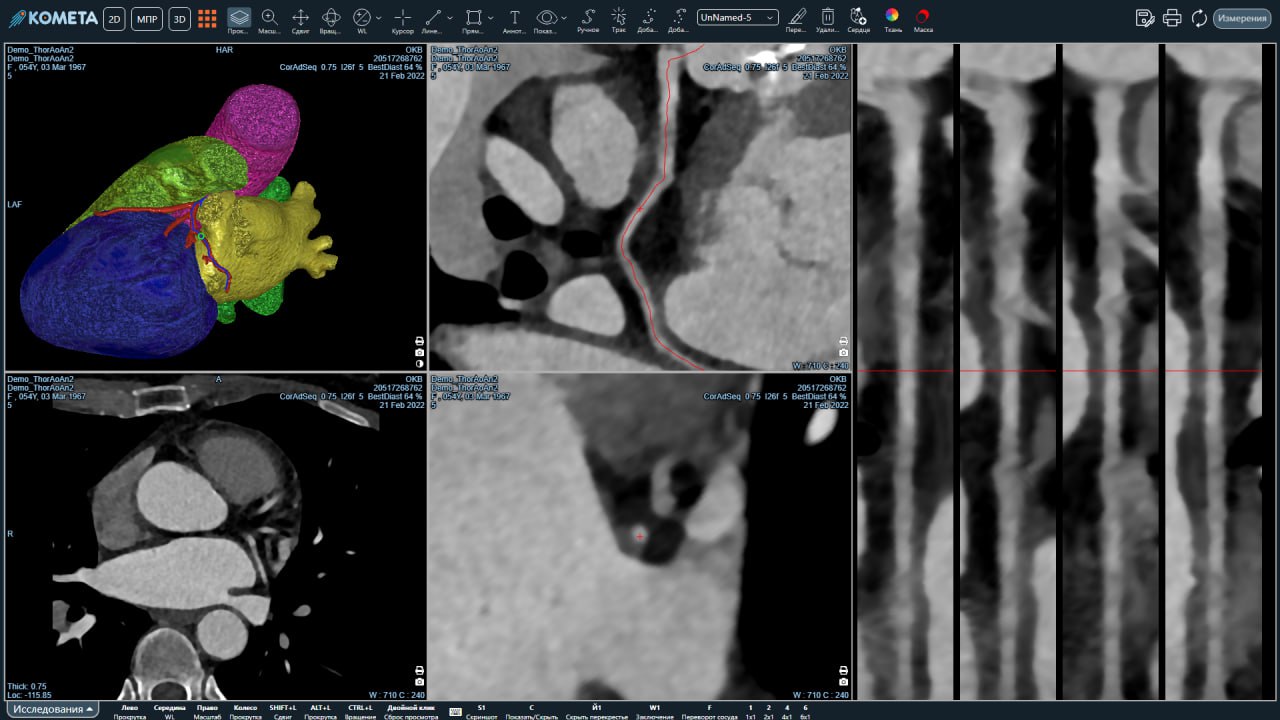Delete the vessel with trash icon
The width and height of the screenshot is (1280, 720).
[828, 16]
